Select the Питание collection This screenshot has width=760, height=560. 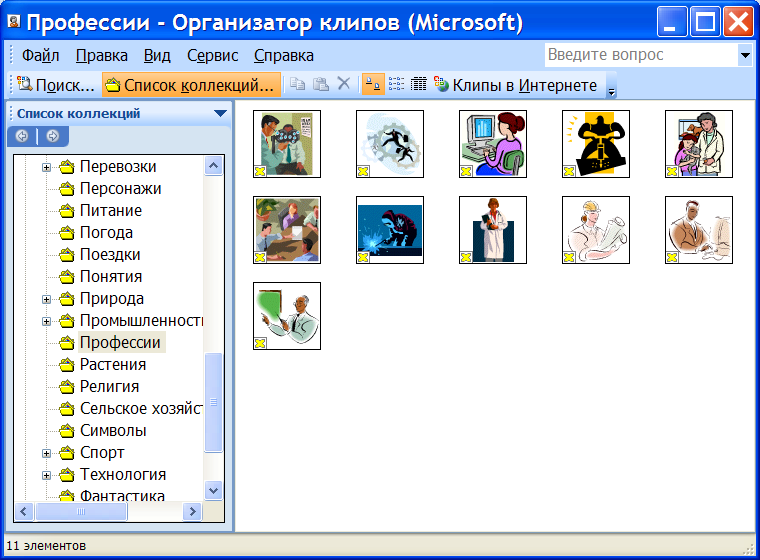coord(111,210)
